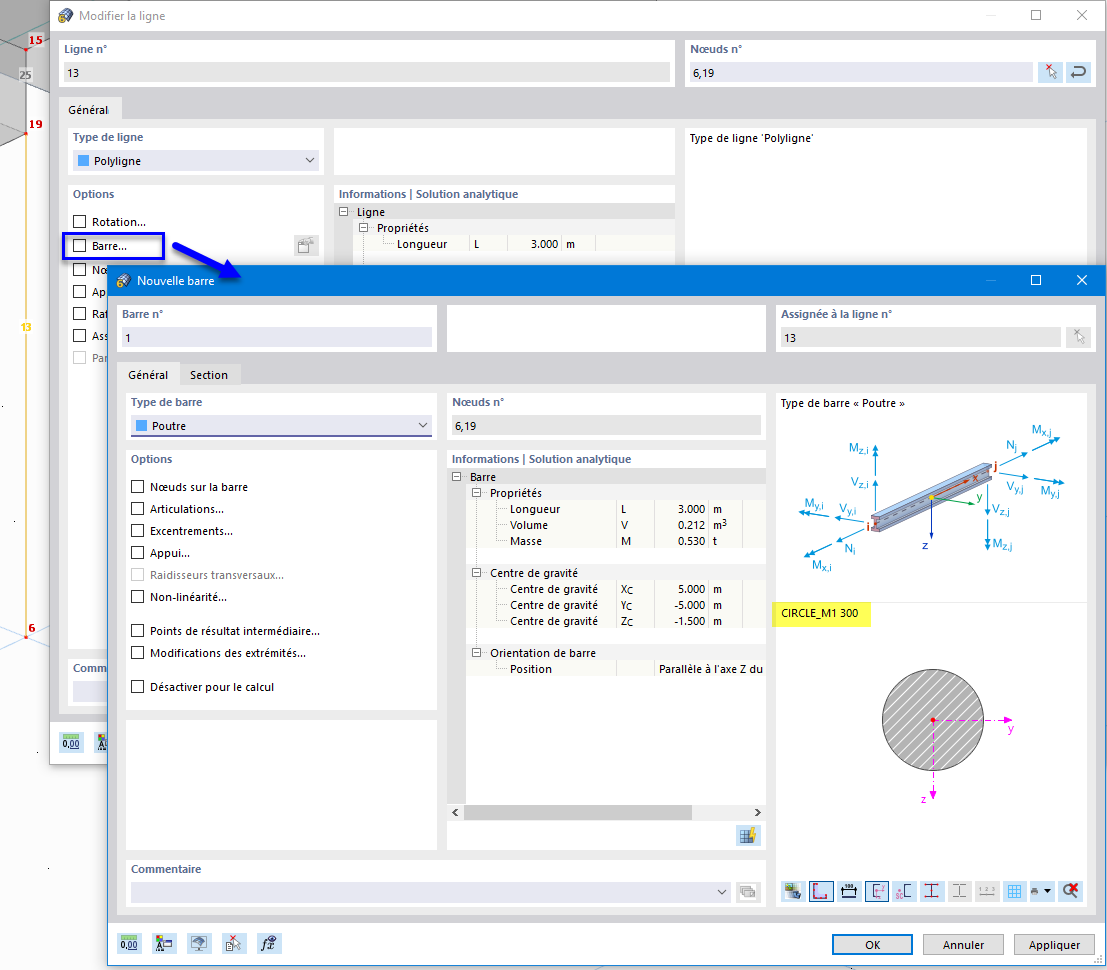Click the colored A display-properties icon
This screenshot has height=970, width=1107.
(164, 944)
